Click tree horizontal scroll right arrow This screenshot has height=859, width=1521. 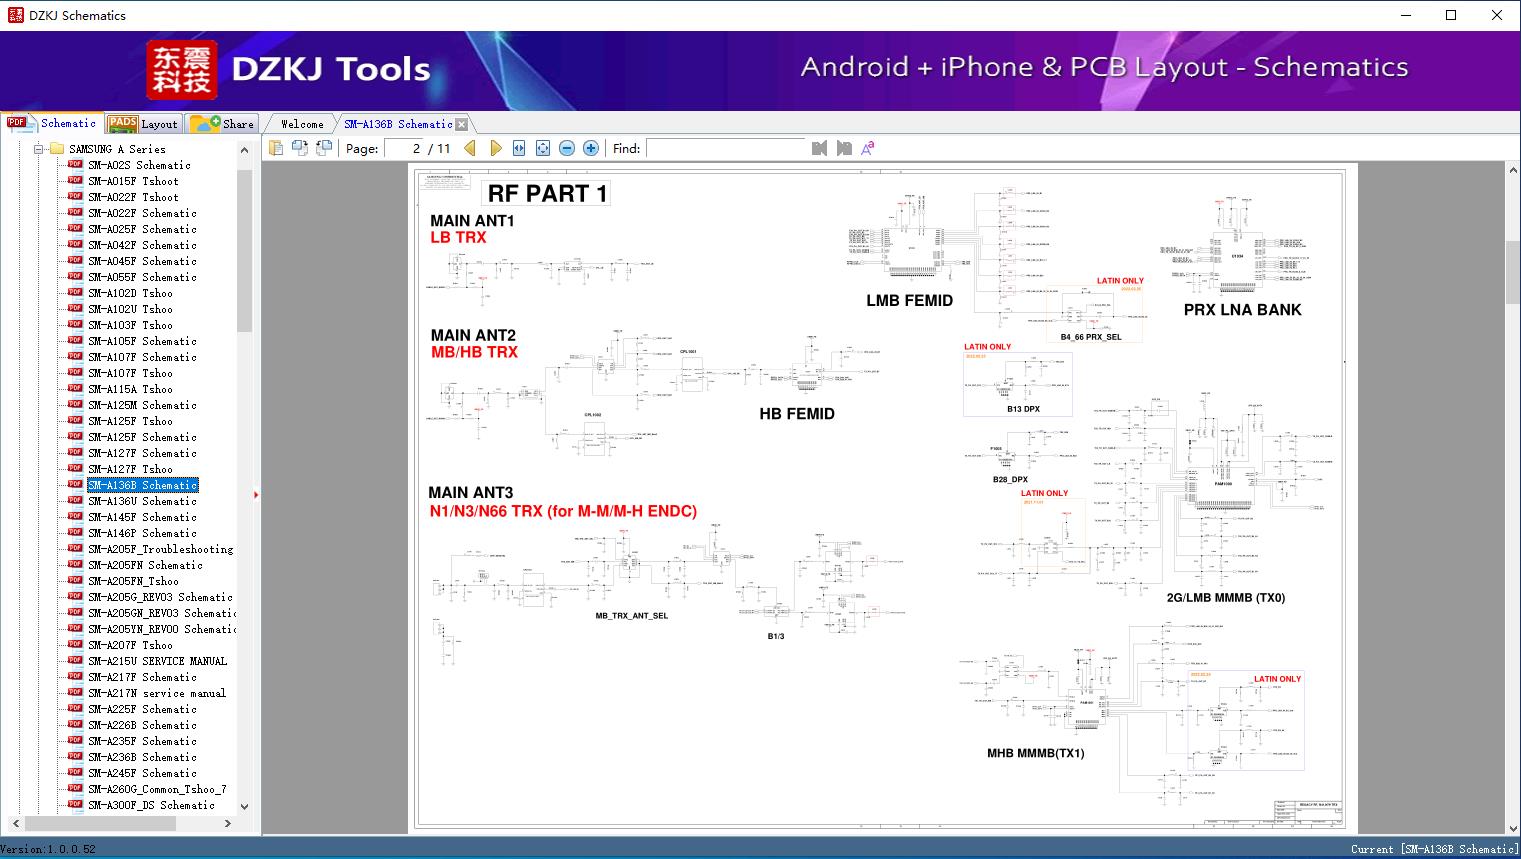[228, 823]
